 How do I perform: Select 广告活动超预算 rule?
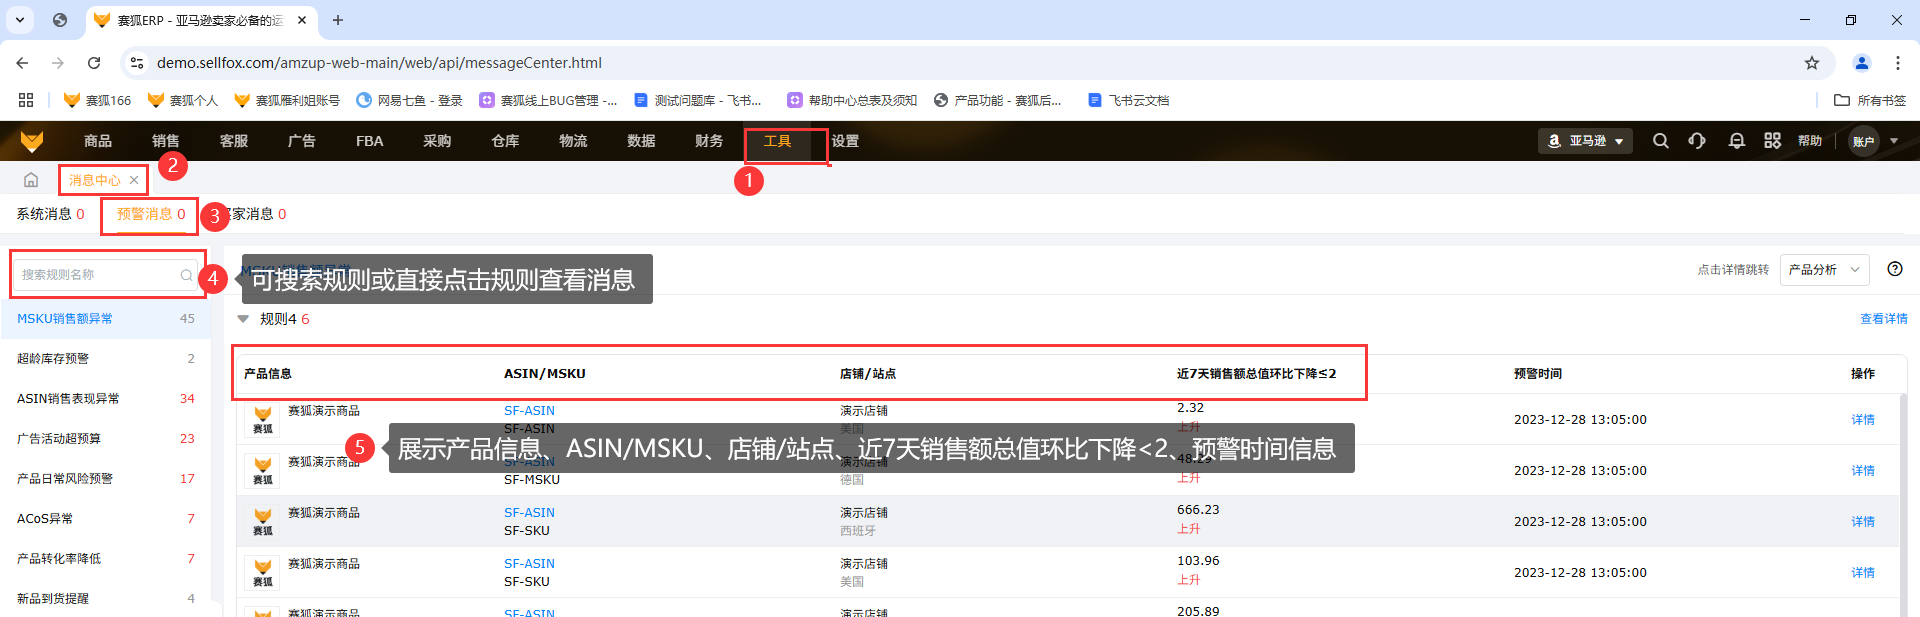[x=105, y=439]
